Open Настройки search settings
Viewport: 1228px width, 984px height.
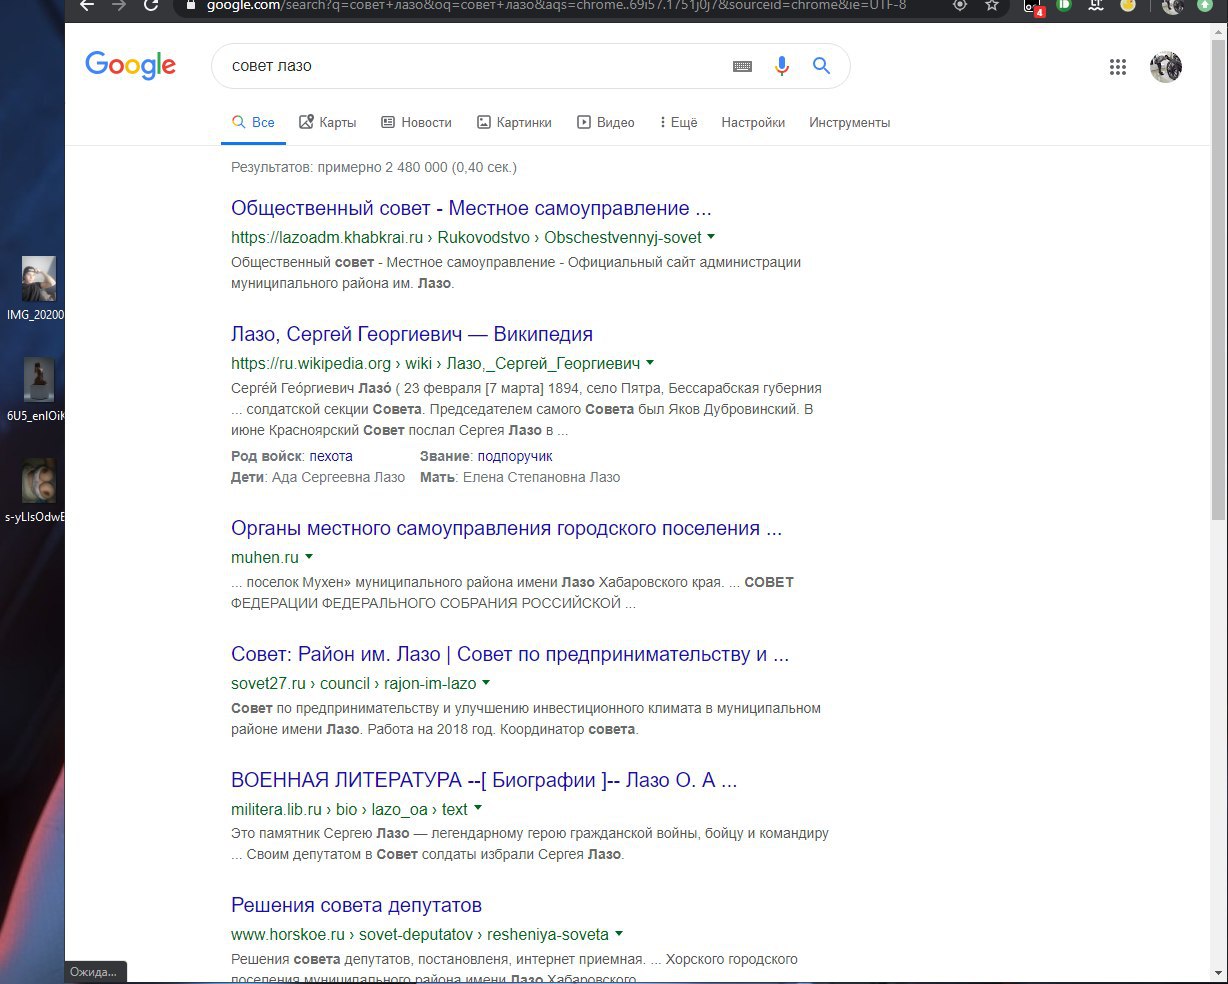[753, 122]
